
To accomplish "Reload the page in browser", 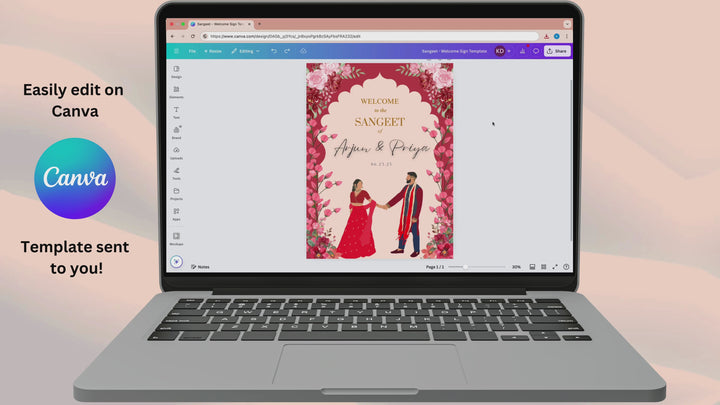I will coord(193,36).
